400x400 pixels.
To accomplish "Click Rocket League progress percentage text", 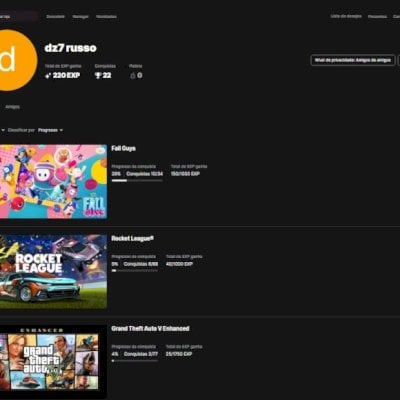I will (x=115, y=264).
